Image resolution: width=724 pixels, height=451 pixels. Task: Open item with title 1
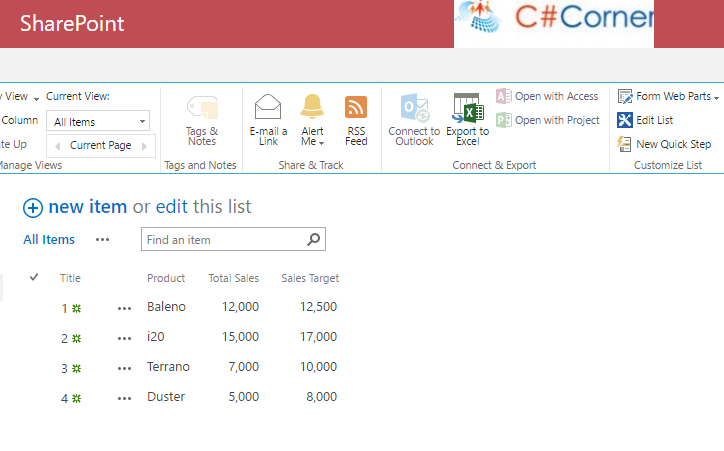point(64,308)
